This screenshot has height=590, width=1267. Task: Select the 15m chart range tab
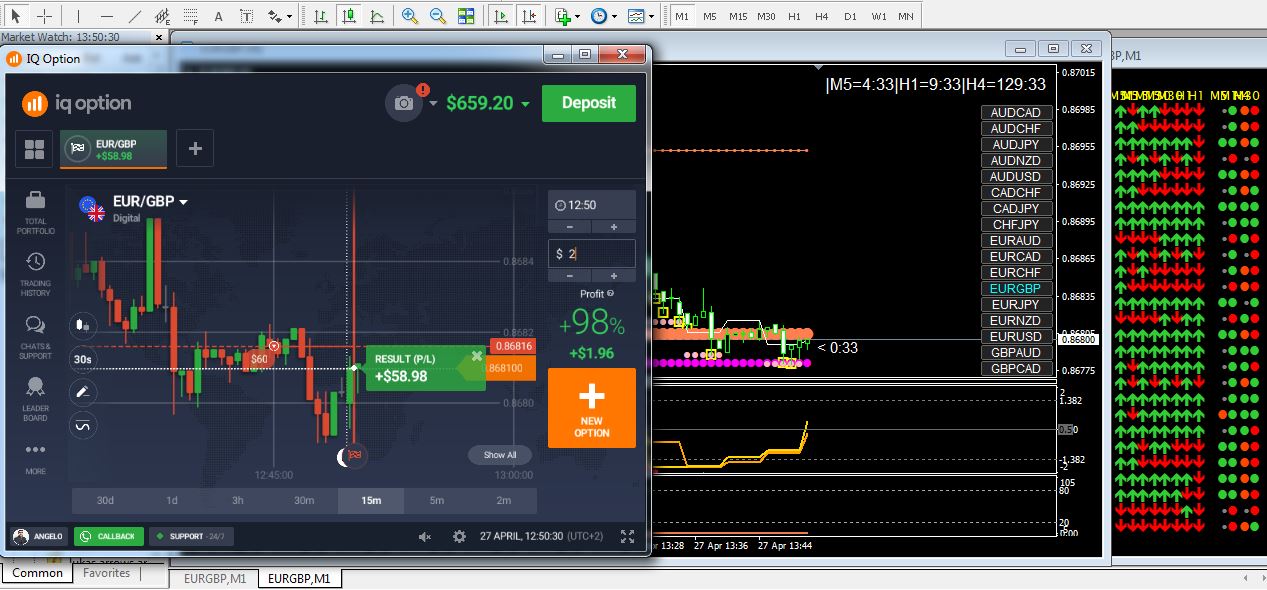[x=371, y=500]
